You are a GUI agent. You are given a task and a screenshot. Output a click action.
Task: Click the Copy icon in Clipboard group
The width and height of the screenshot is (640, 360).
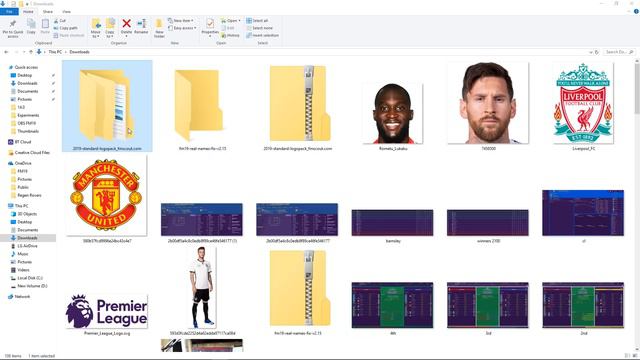click(31, 24)
